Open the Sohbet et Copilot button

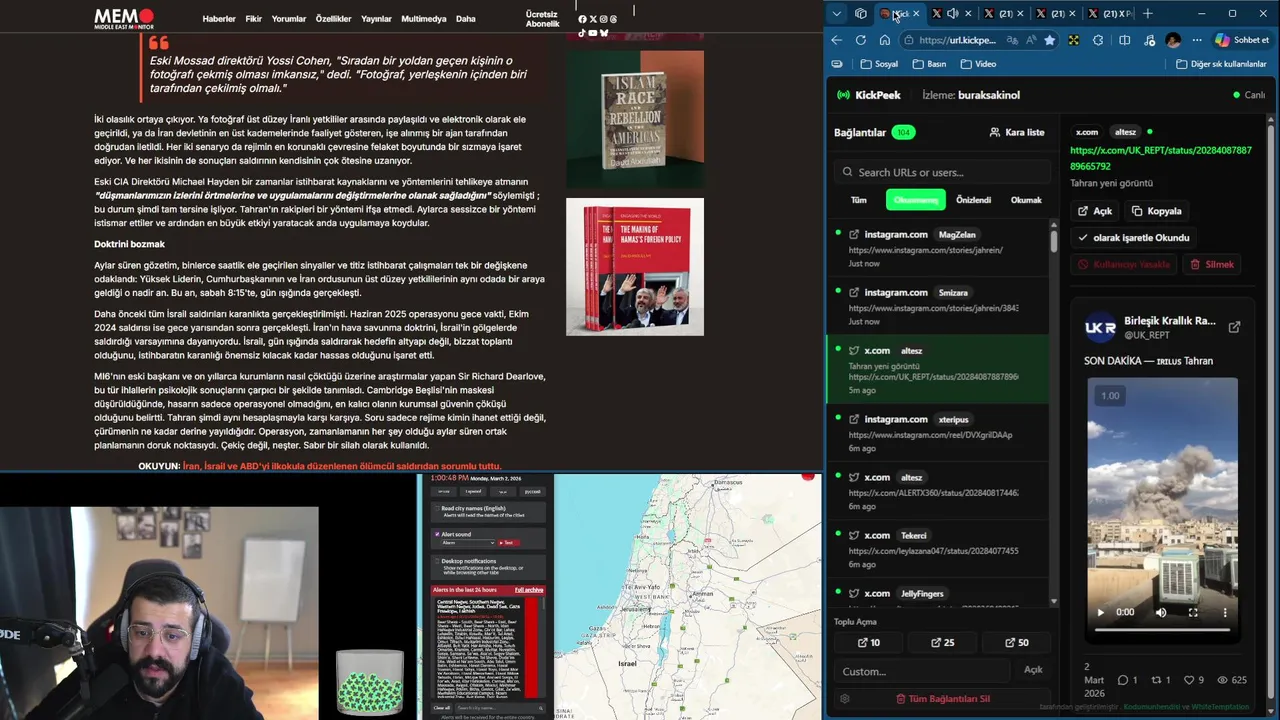pyautogui.click(x=1241, y=40)
